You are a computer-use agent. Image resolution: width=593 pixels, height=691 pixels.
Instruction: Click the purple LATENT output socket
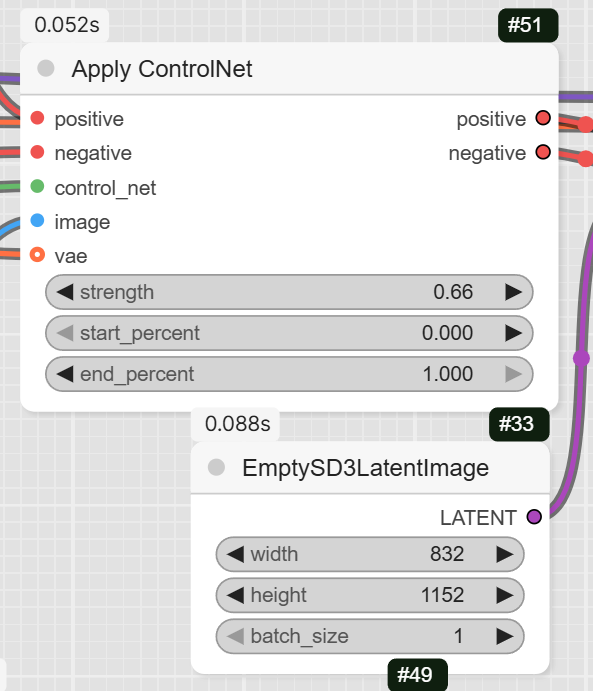(534, 516)
